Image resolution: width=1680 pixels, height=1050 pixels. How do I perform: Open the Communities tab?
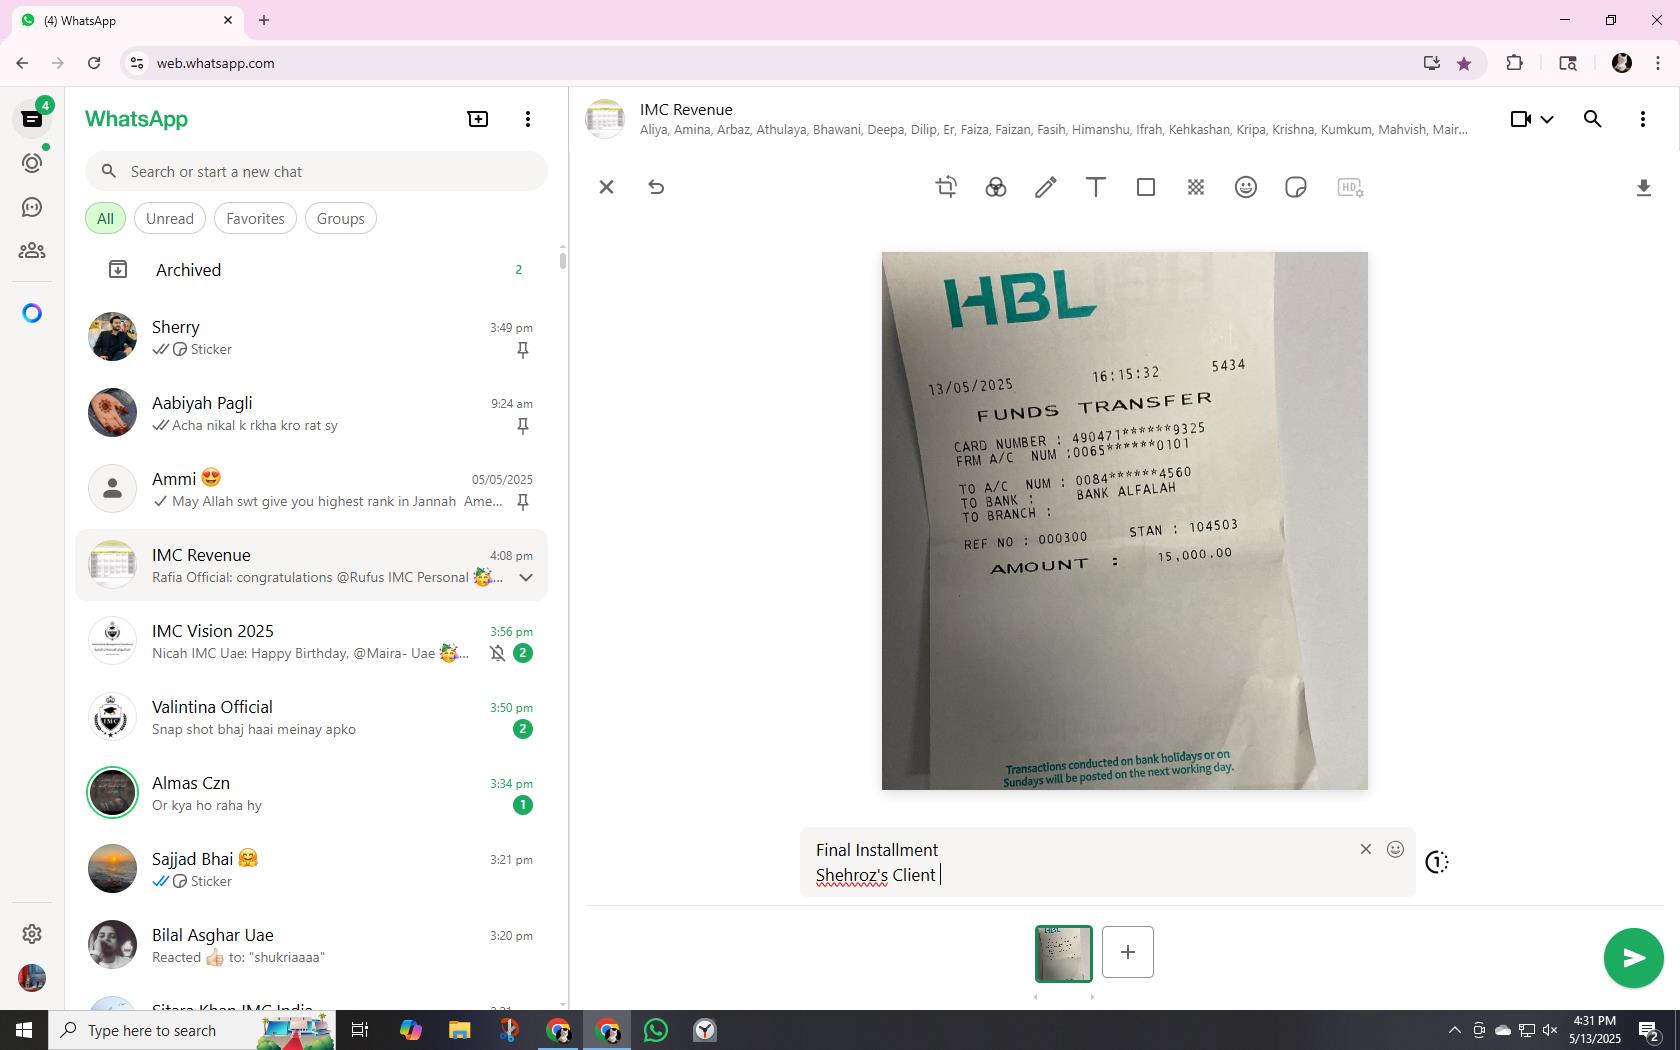point(32,251)
